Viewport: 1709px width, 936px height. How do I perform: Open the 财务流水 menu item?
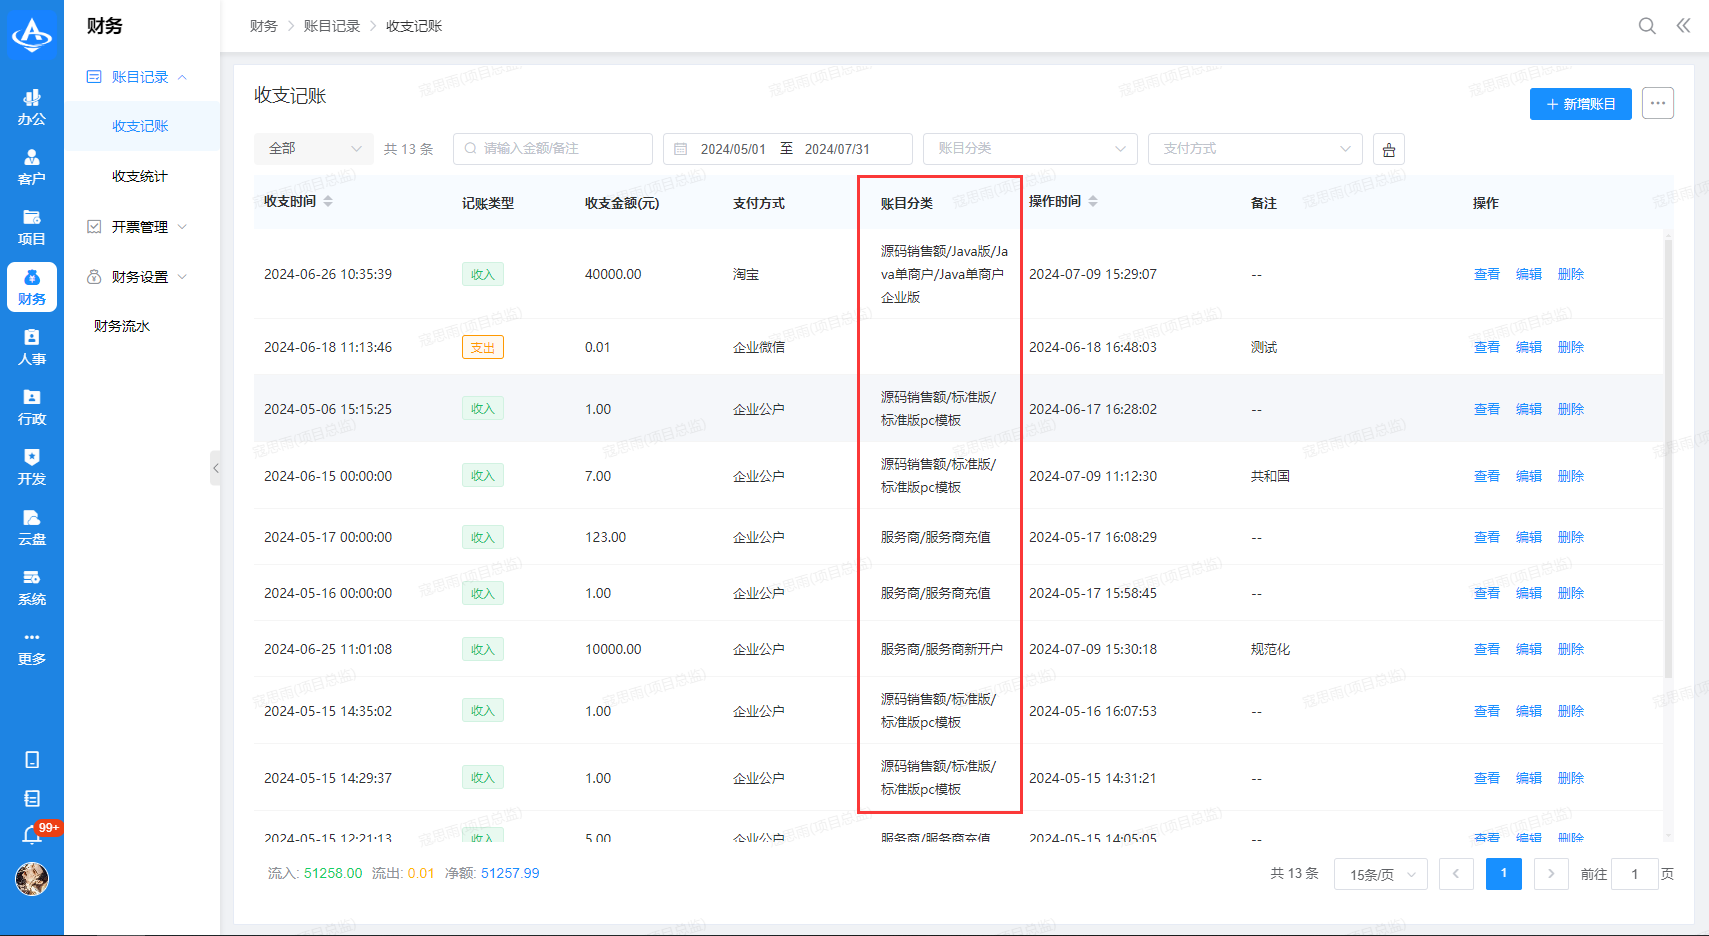pyautogui.click(x=122, y=326)
